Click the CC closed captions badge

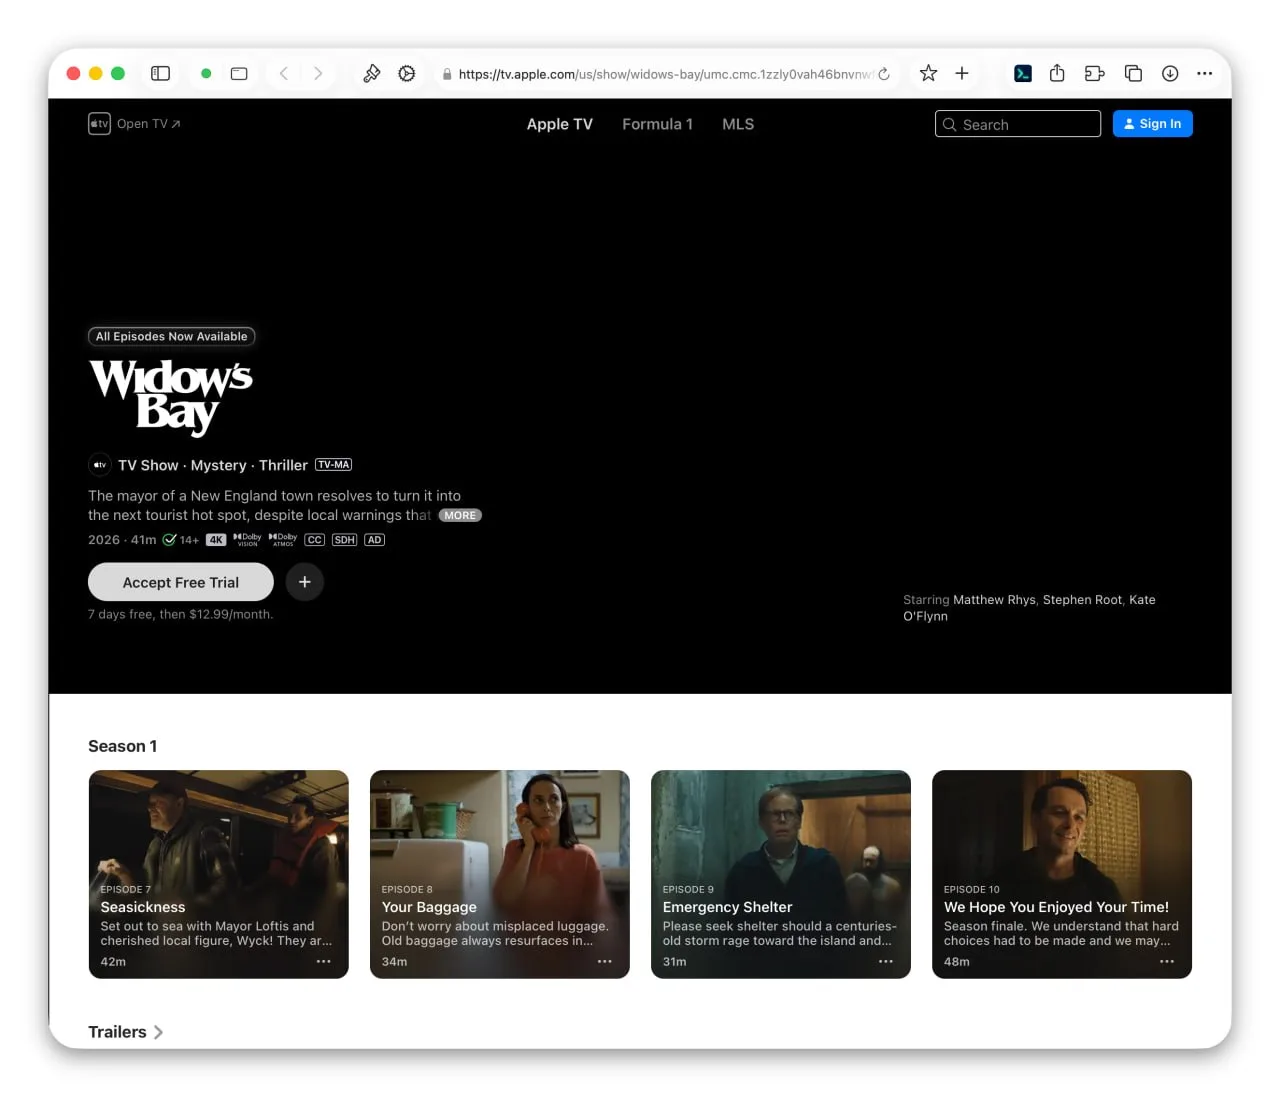pos(315,540)
